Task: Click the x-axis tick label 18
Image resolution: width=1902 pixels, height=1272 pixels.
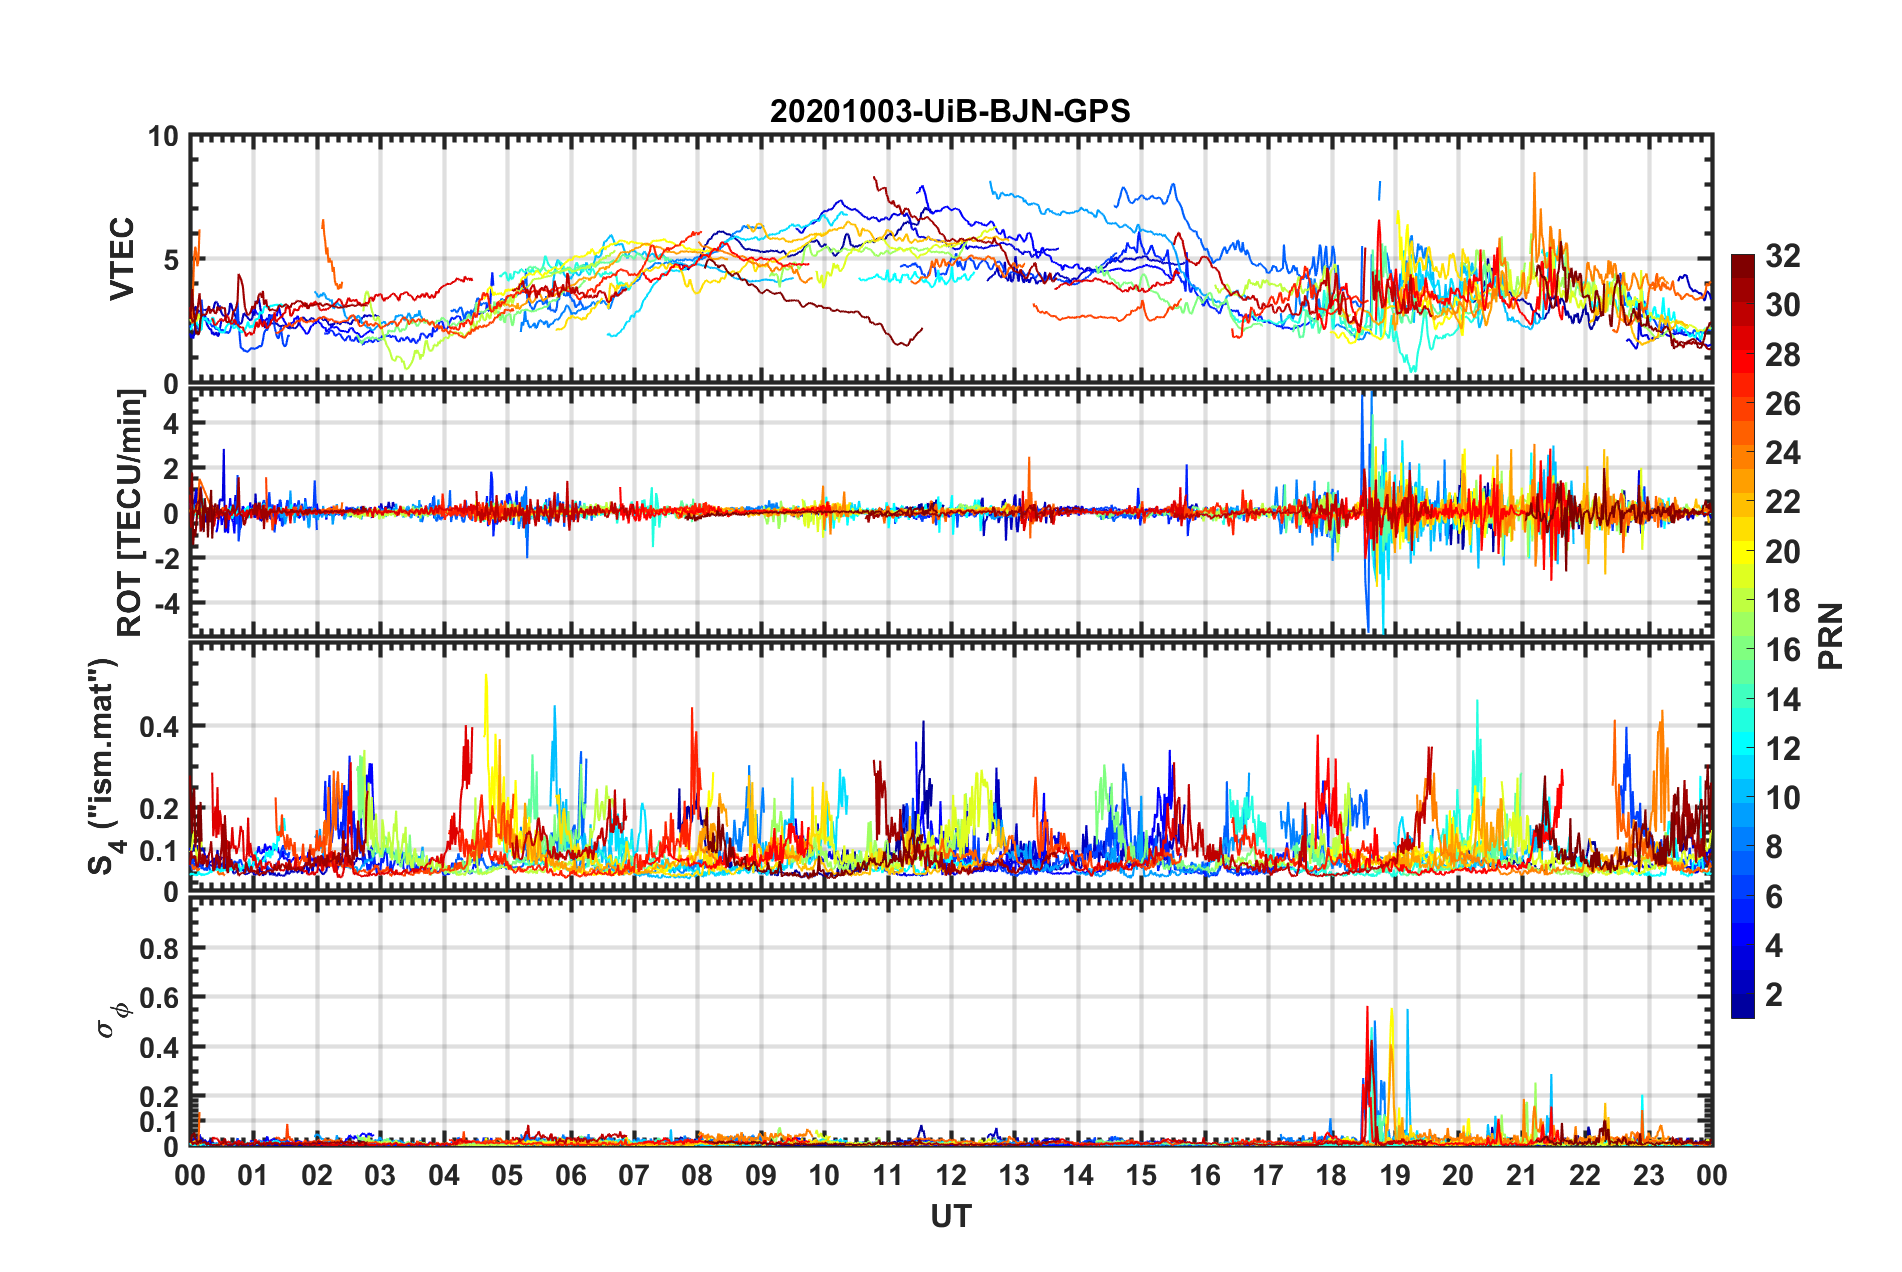Action: [1332, 1175]
